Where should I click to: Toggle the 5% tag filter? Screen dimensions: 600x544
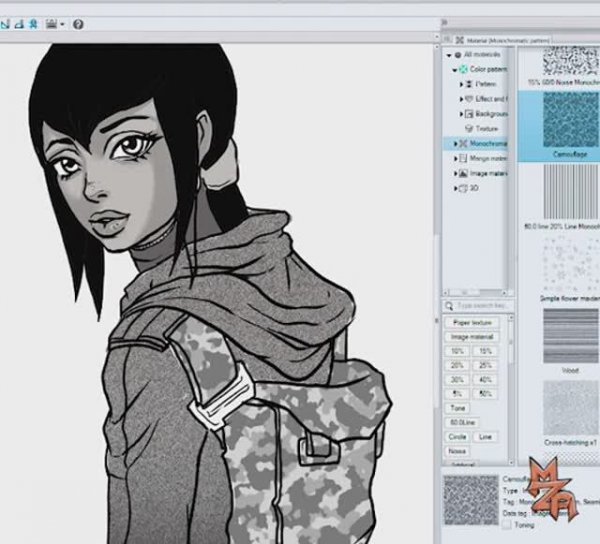457,394
